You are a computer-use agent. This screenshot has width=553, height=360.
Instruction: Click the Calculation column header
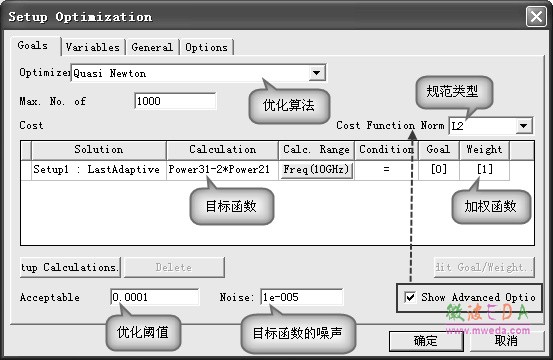pos(222,150)
